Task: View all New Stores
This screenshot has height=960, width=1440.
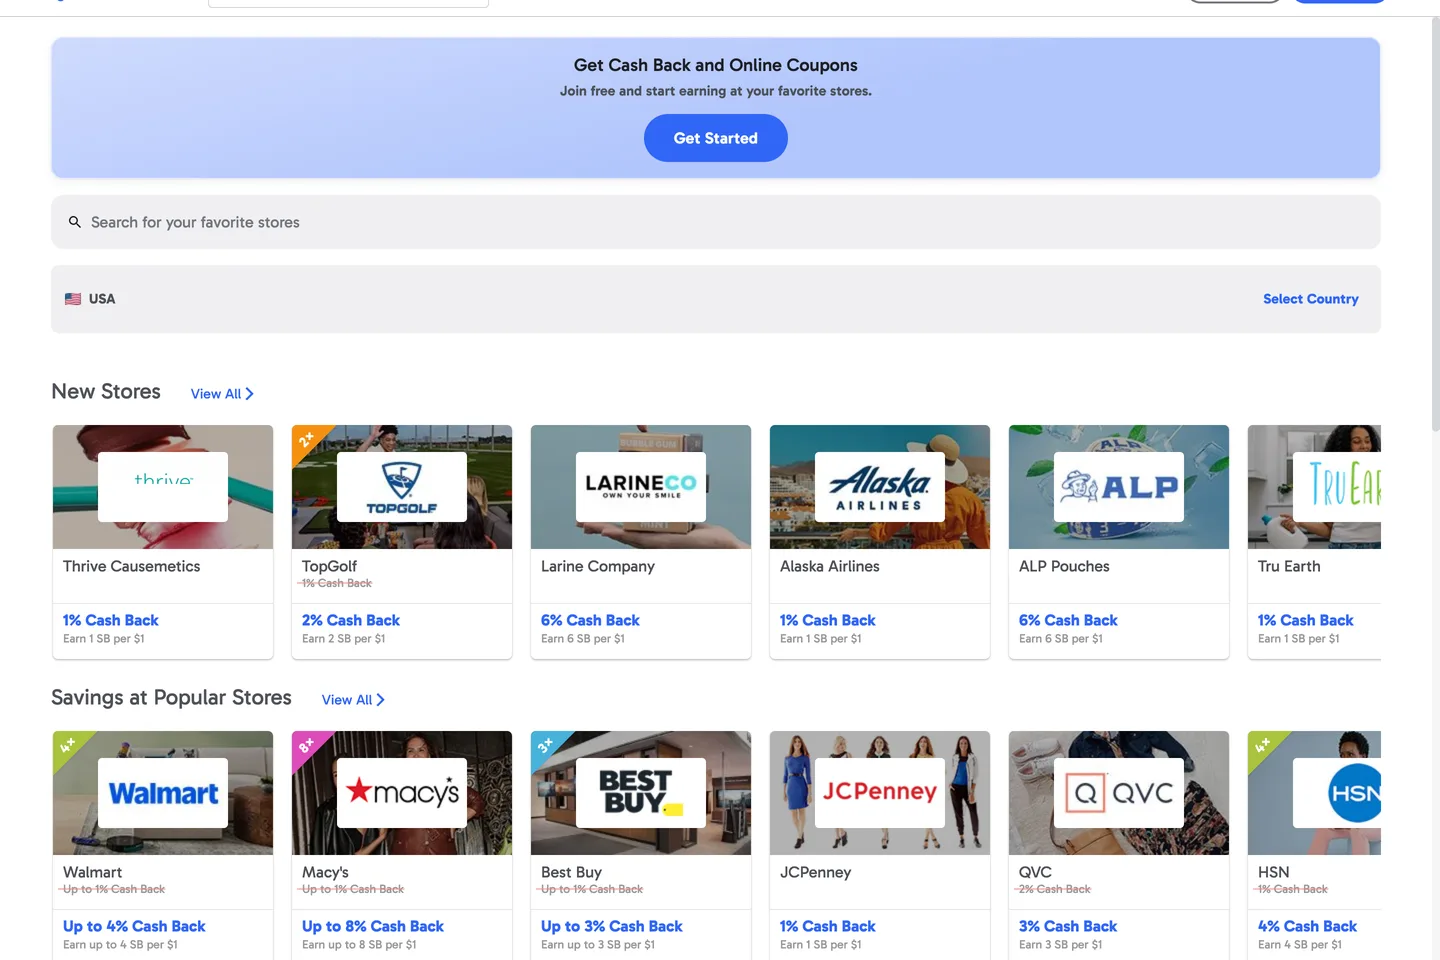Action: pos(222,394)
